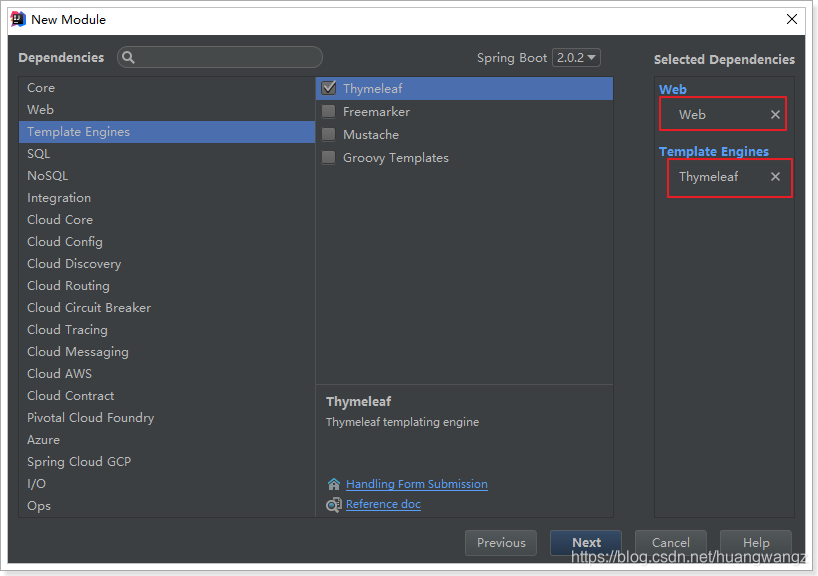Select the Core category
Screen dimensions: 818x576
click(167, 88)
